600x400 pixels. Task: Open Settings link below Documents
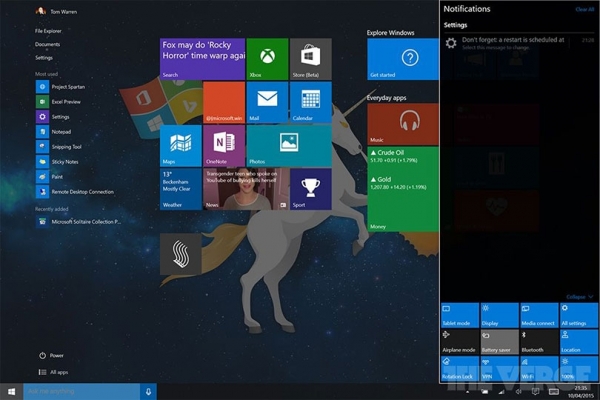coord(44,58)
